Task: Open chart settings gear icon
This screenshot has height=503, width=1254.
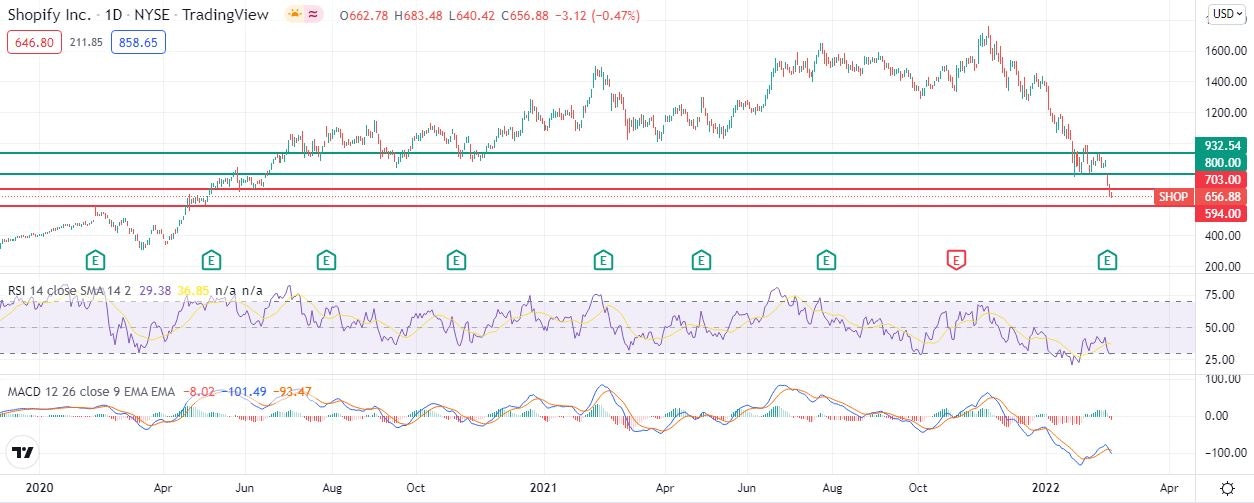Action: (1227, 488)
